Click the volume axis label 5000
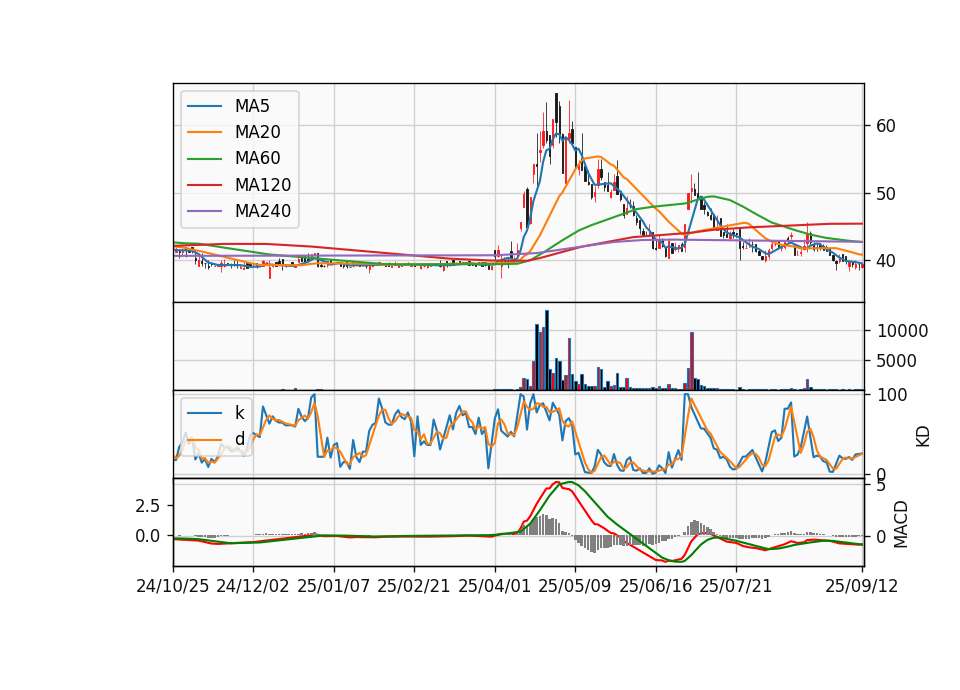The height and width of the screenshot is (690, 960). click(896, 361)
